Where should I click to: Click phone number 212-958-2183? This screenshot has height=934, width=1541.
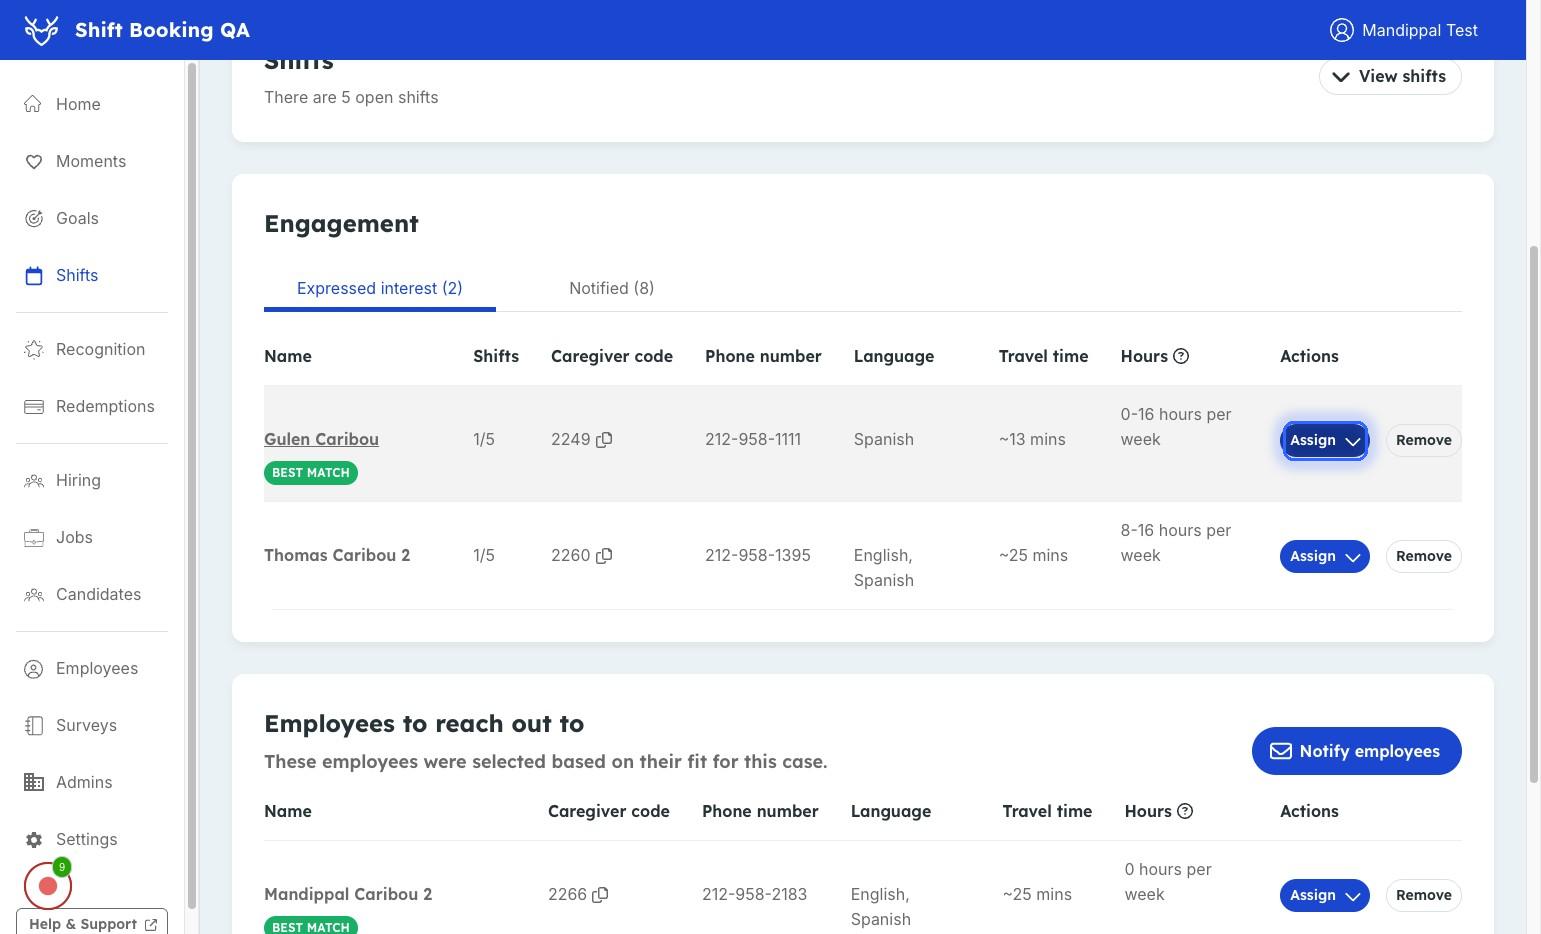click(754, 894)
